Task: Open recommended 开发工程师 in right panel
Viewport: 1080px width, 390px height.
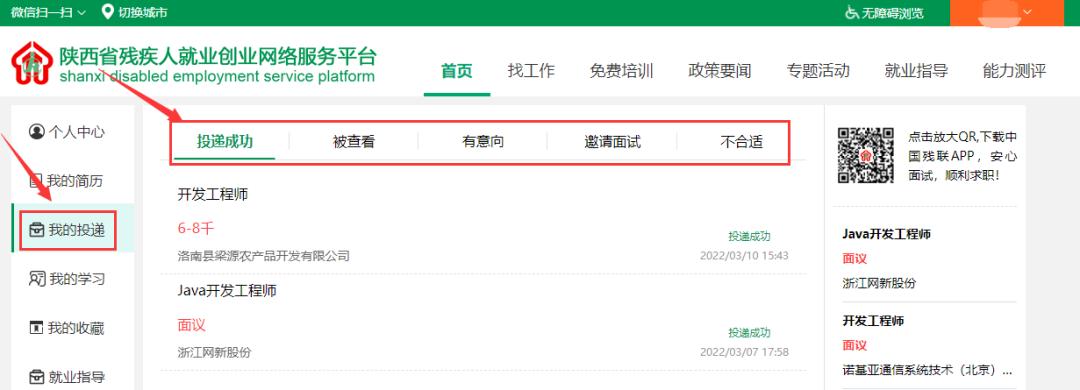Action: click(873, 321)
